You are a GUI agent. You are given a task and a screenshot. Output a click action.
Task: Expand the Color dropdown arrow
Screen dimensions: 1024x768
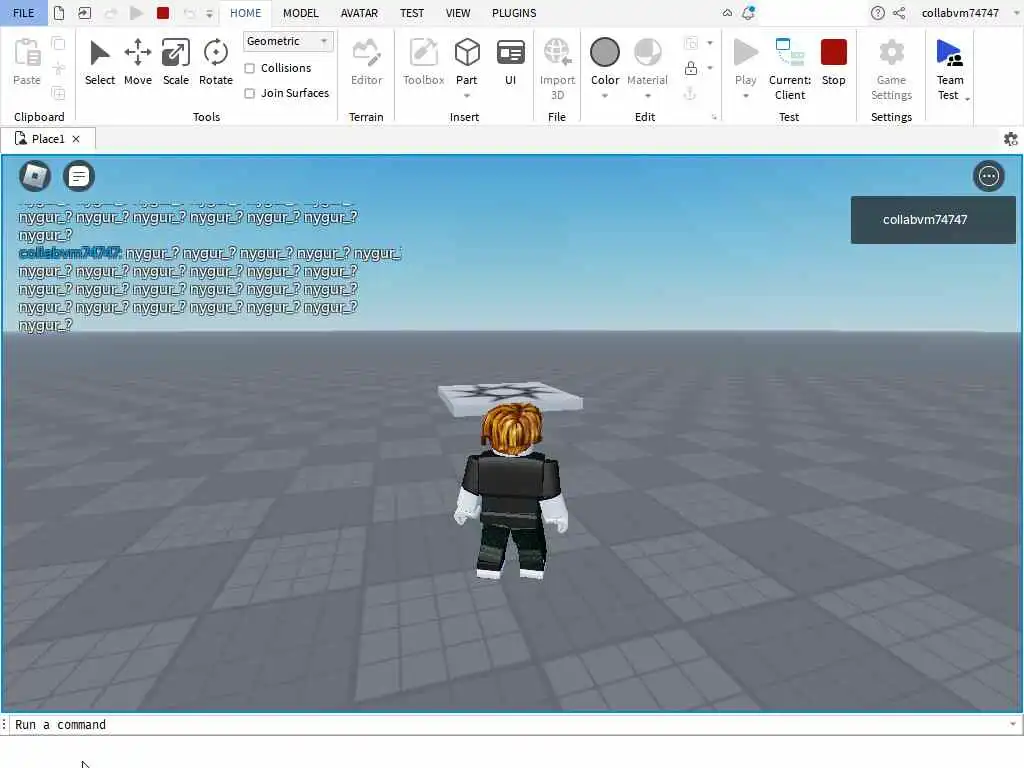605,96
